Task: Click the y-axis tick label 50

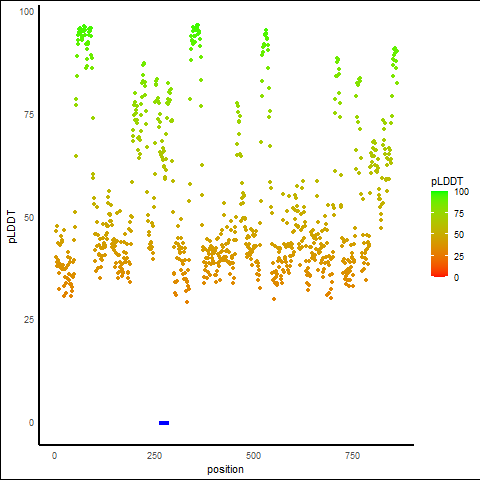Action: (x=29, y=218)
